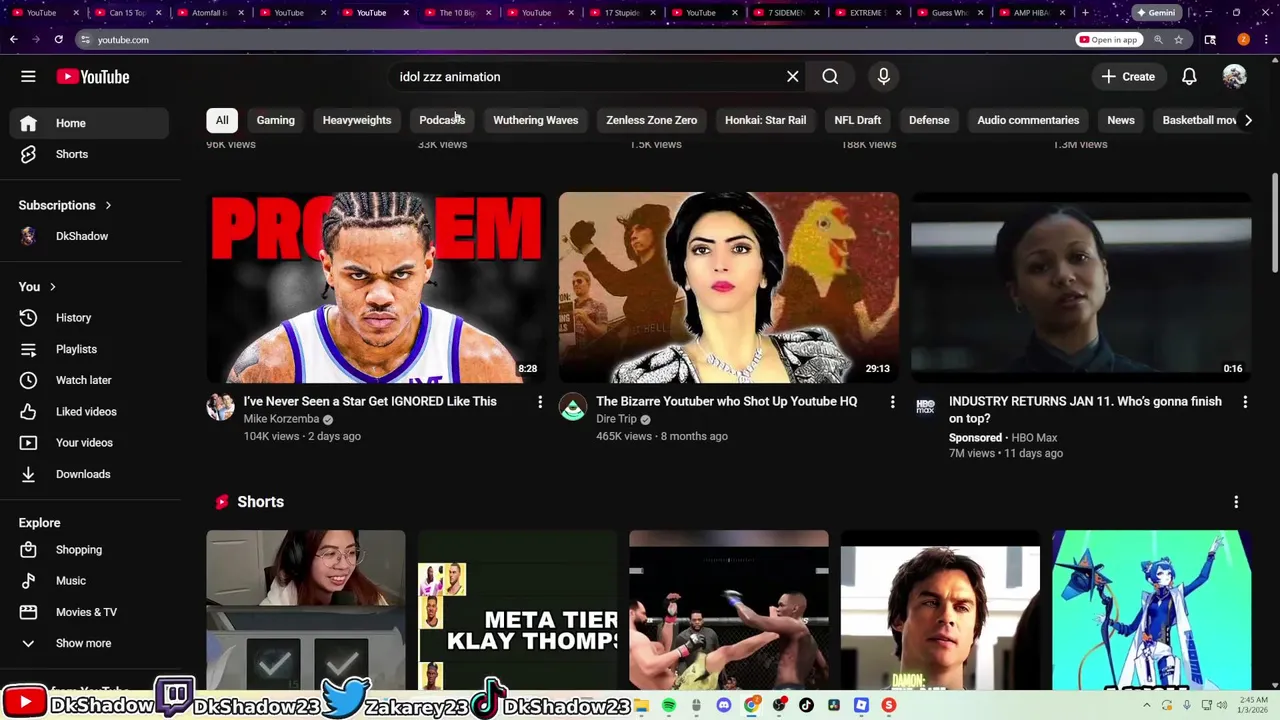1280x720 pixels.
Task: Open Shopping under Explore
Action: click(91, 550)
